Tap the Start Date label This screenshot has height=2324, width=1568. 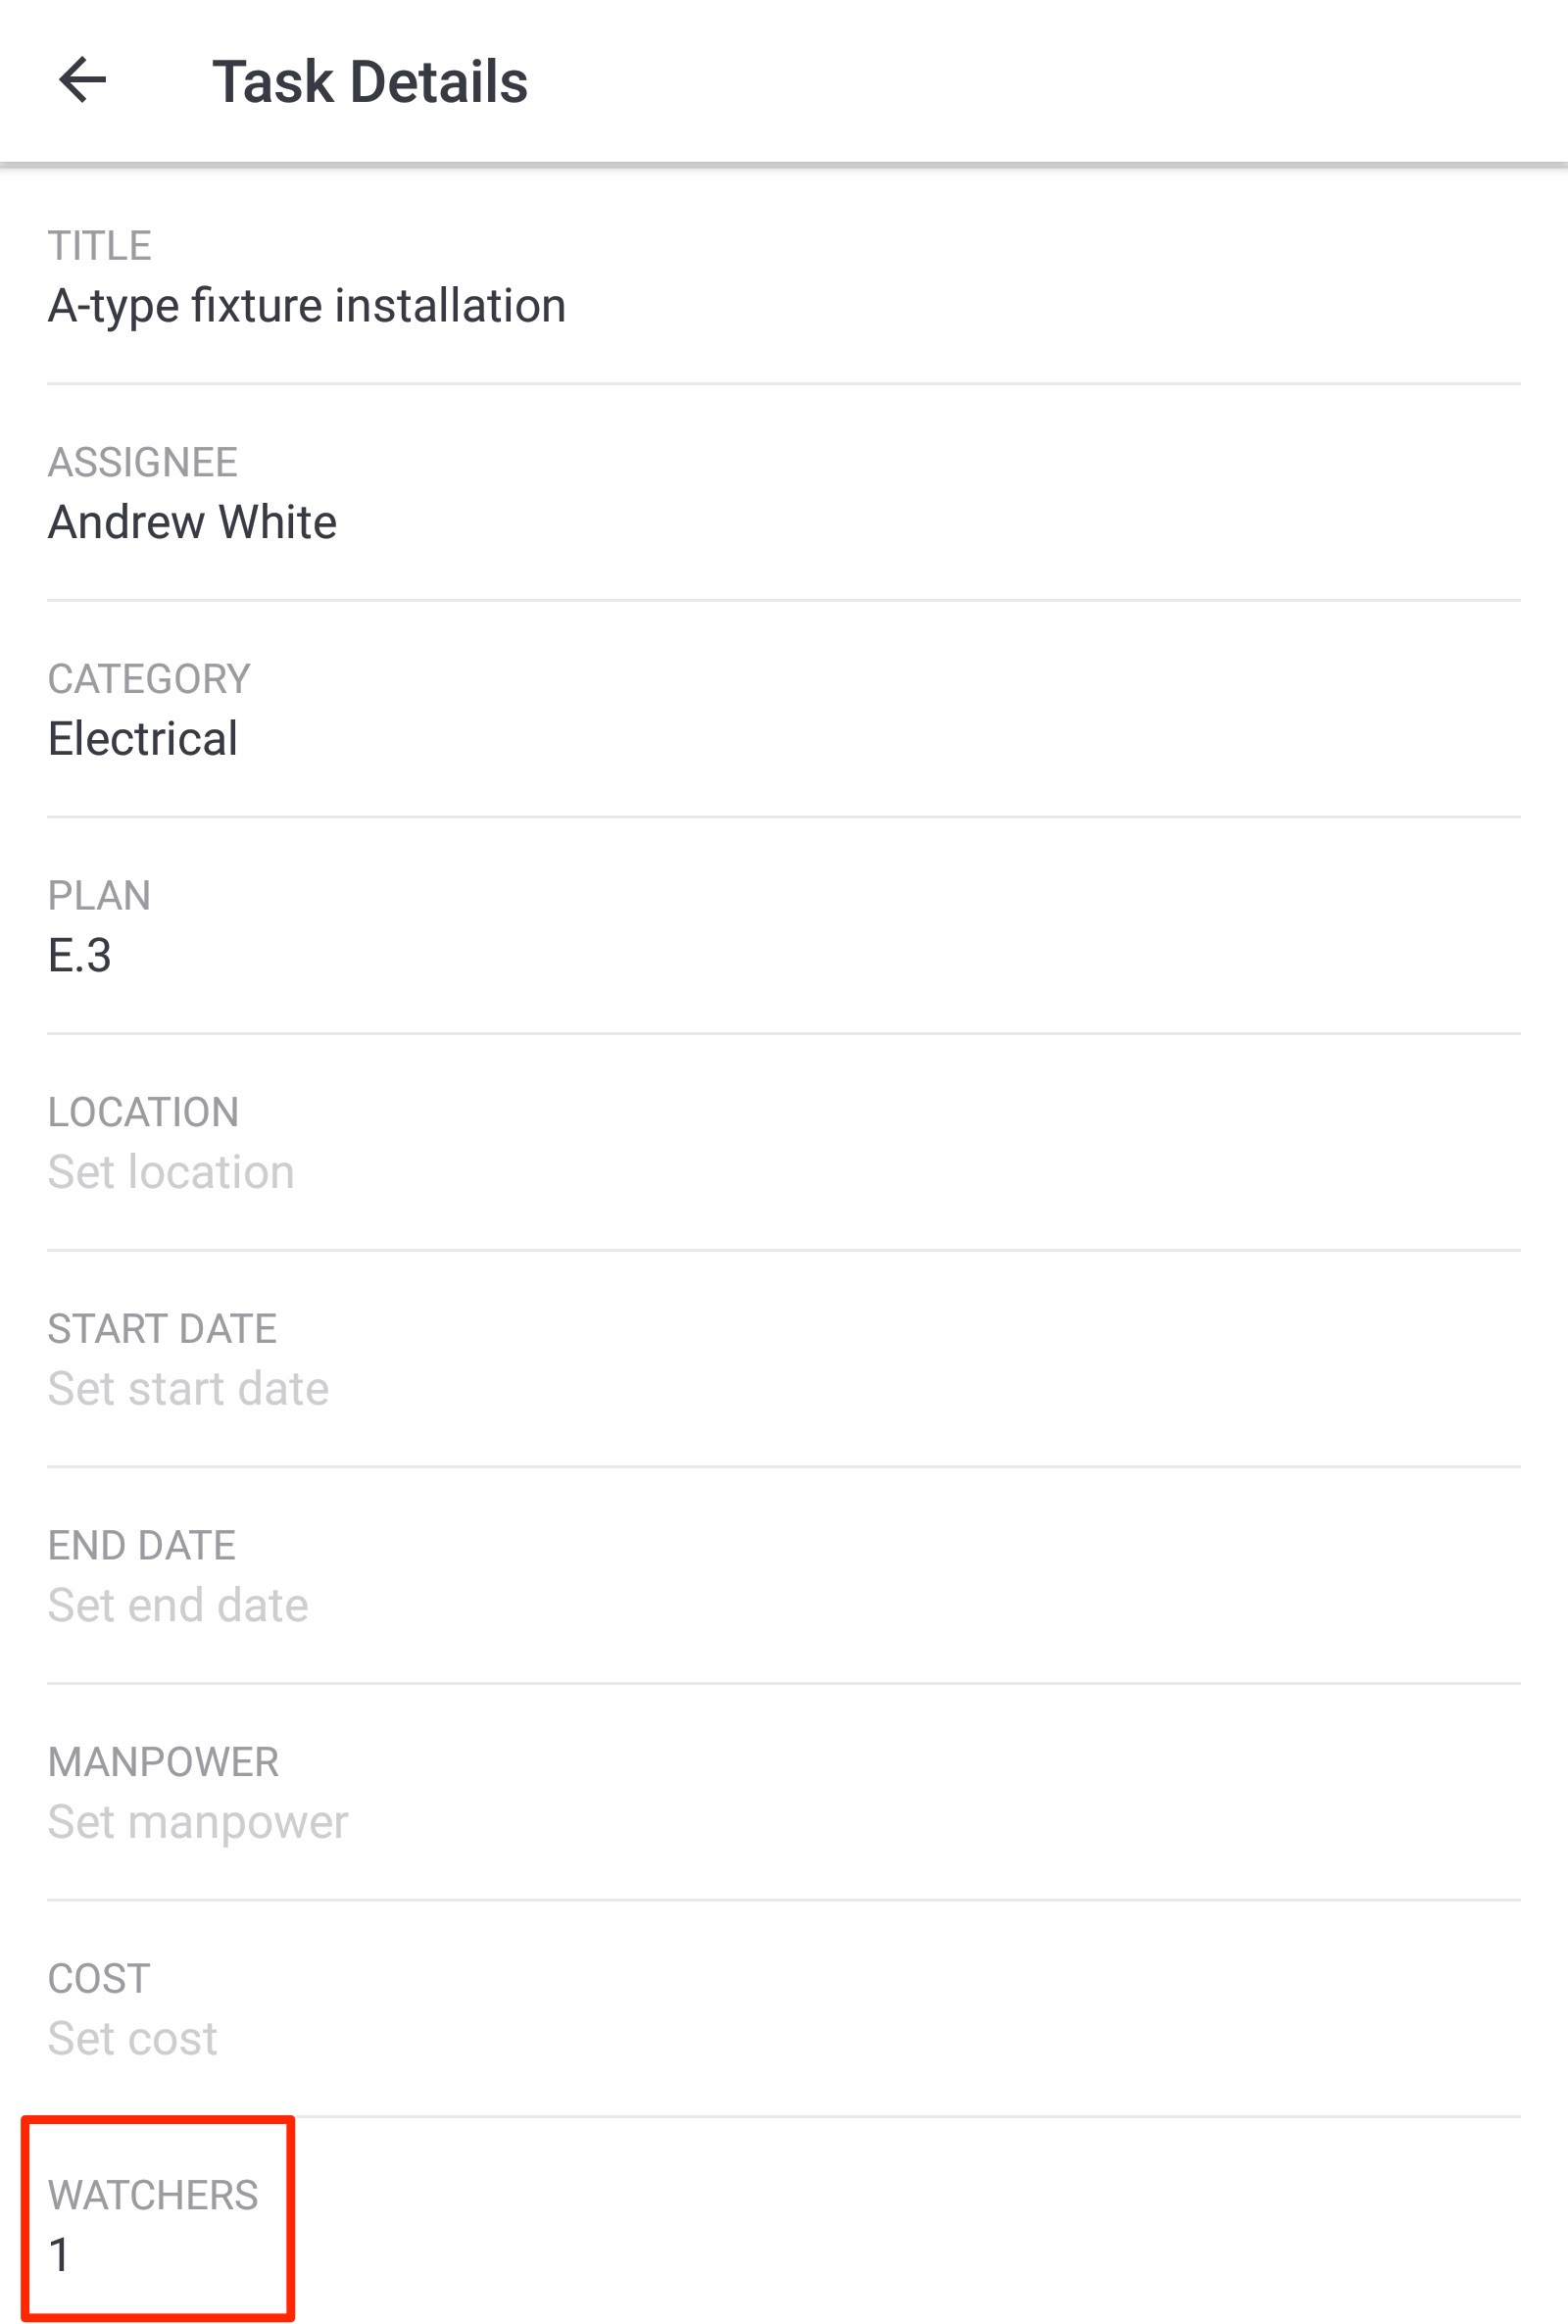click(x=162, y=1329)
